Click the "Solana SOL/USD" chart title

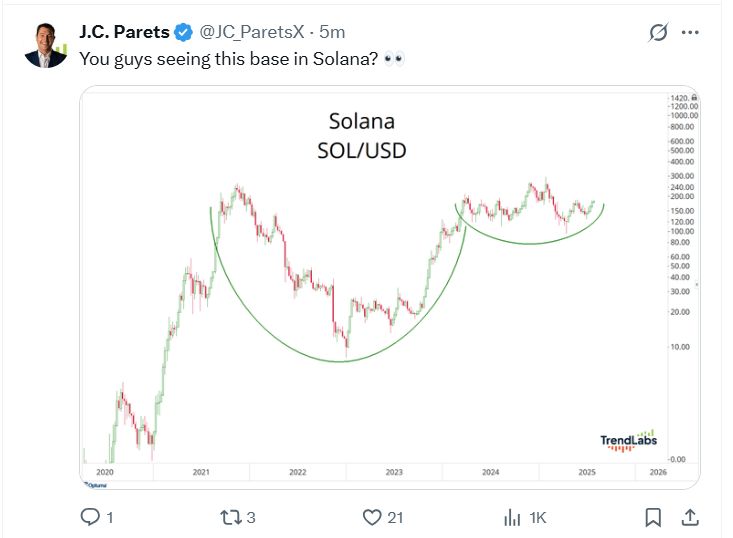click(361, 135)
